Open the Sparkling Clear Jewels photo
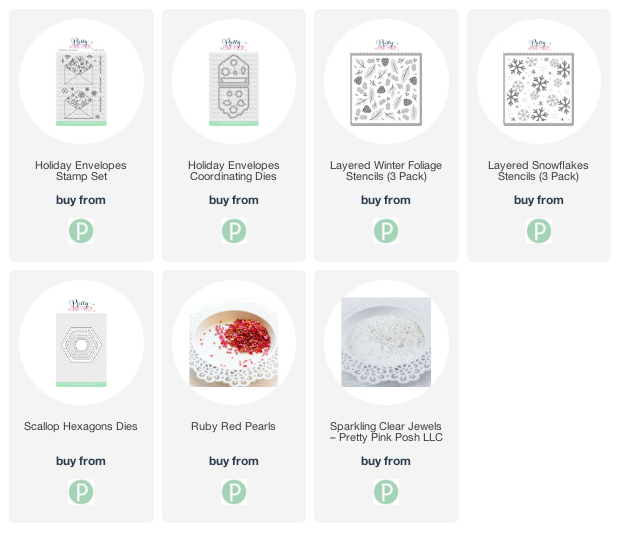This screenshot has height=544, width=620. [386, 342]
